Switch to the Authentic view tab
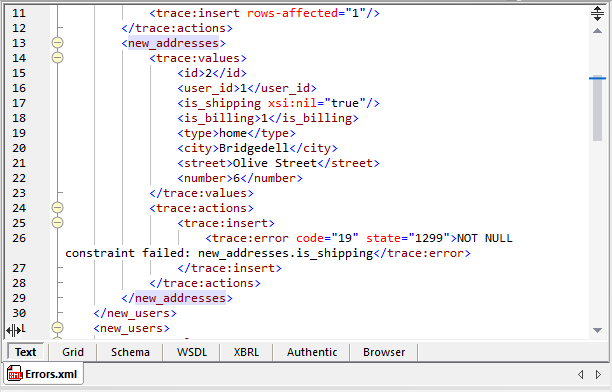Screen dimensions: 612x392 pos(311,352)
